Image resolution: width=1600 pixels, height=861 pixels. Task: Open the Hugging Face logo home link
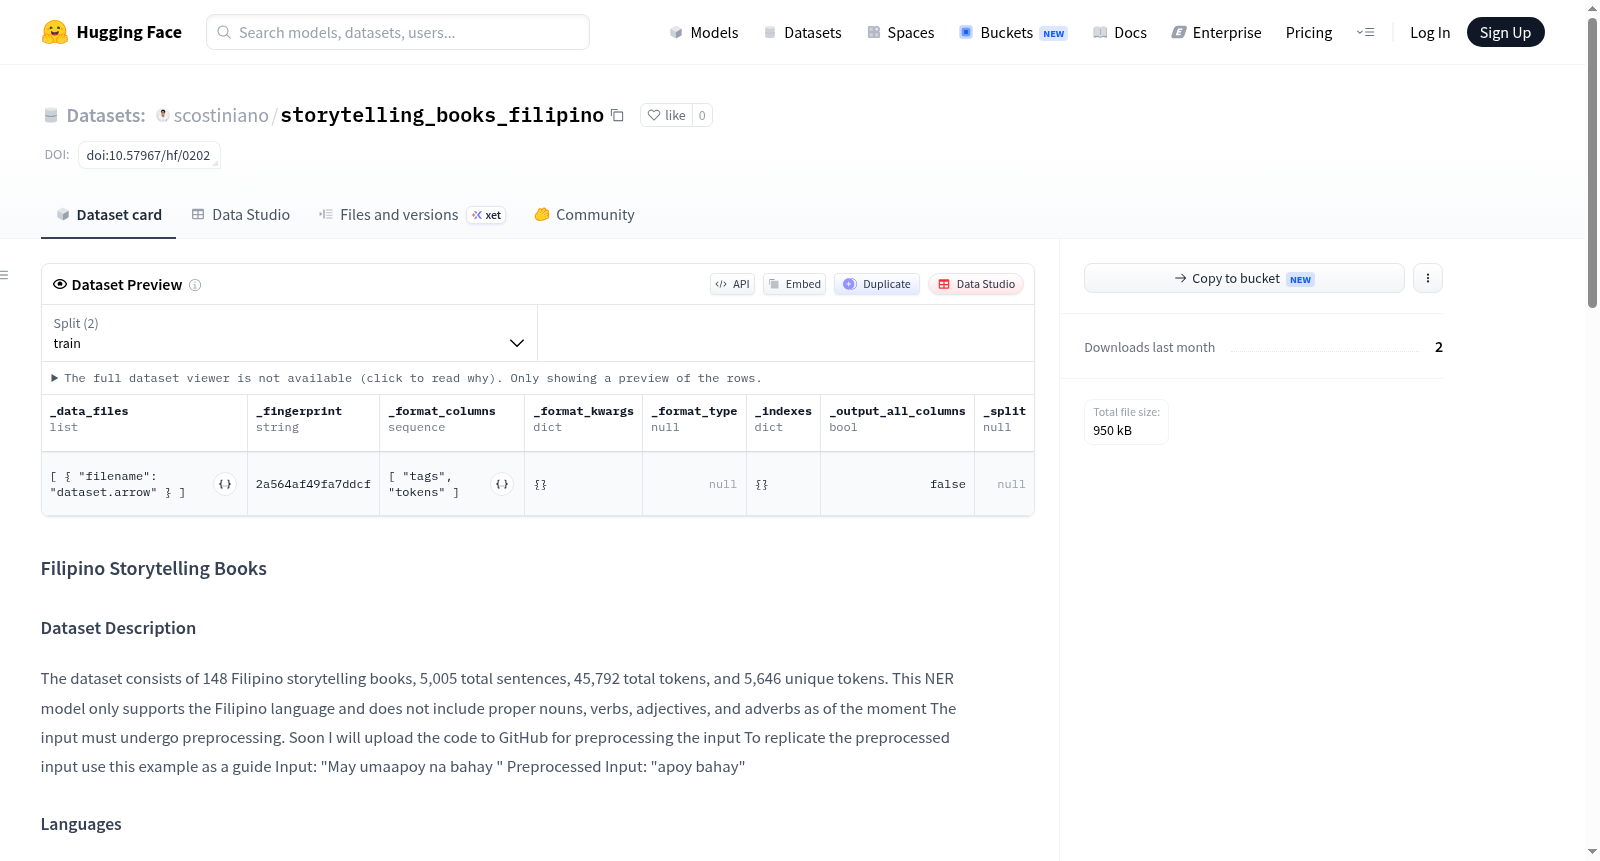click(111, 32)
